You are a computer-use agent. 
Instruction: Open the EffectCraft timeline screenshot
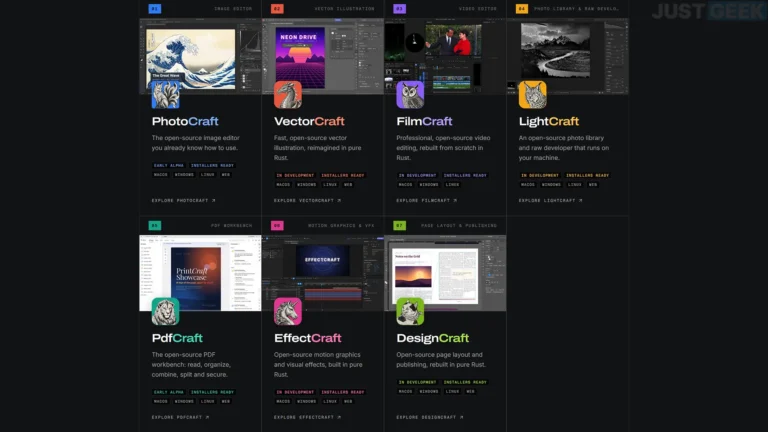[323, 273]
